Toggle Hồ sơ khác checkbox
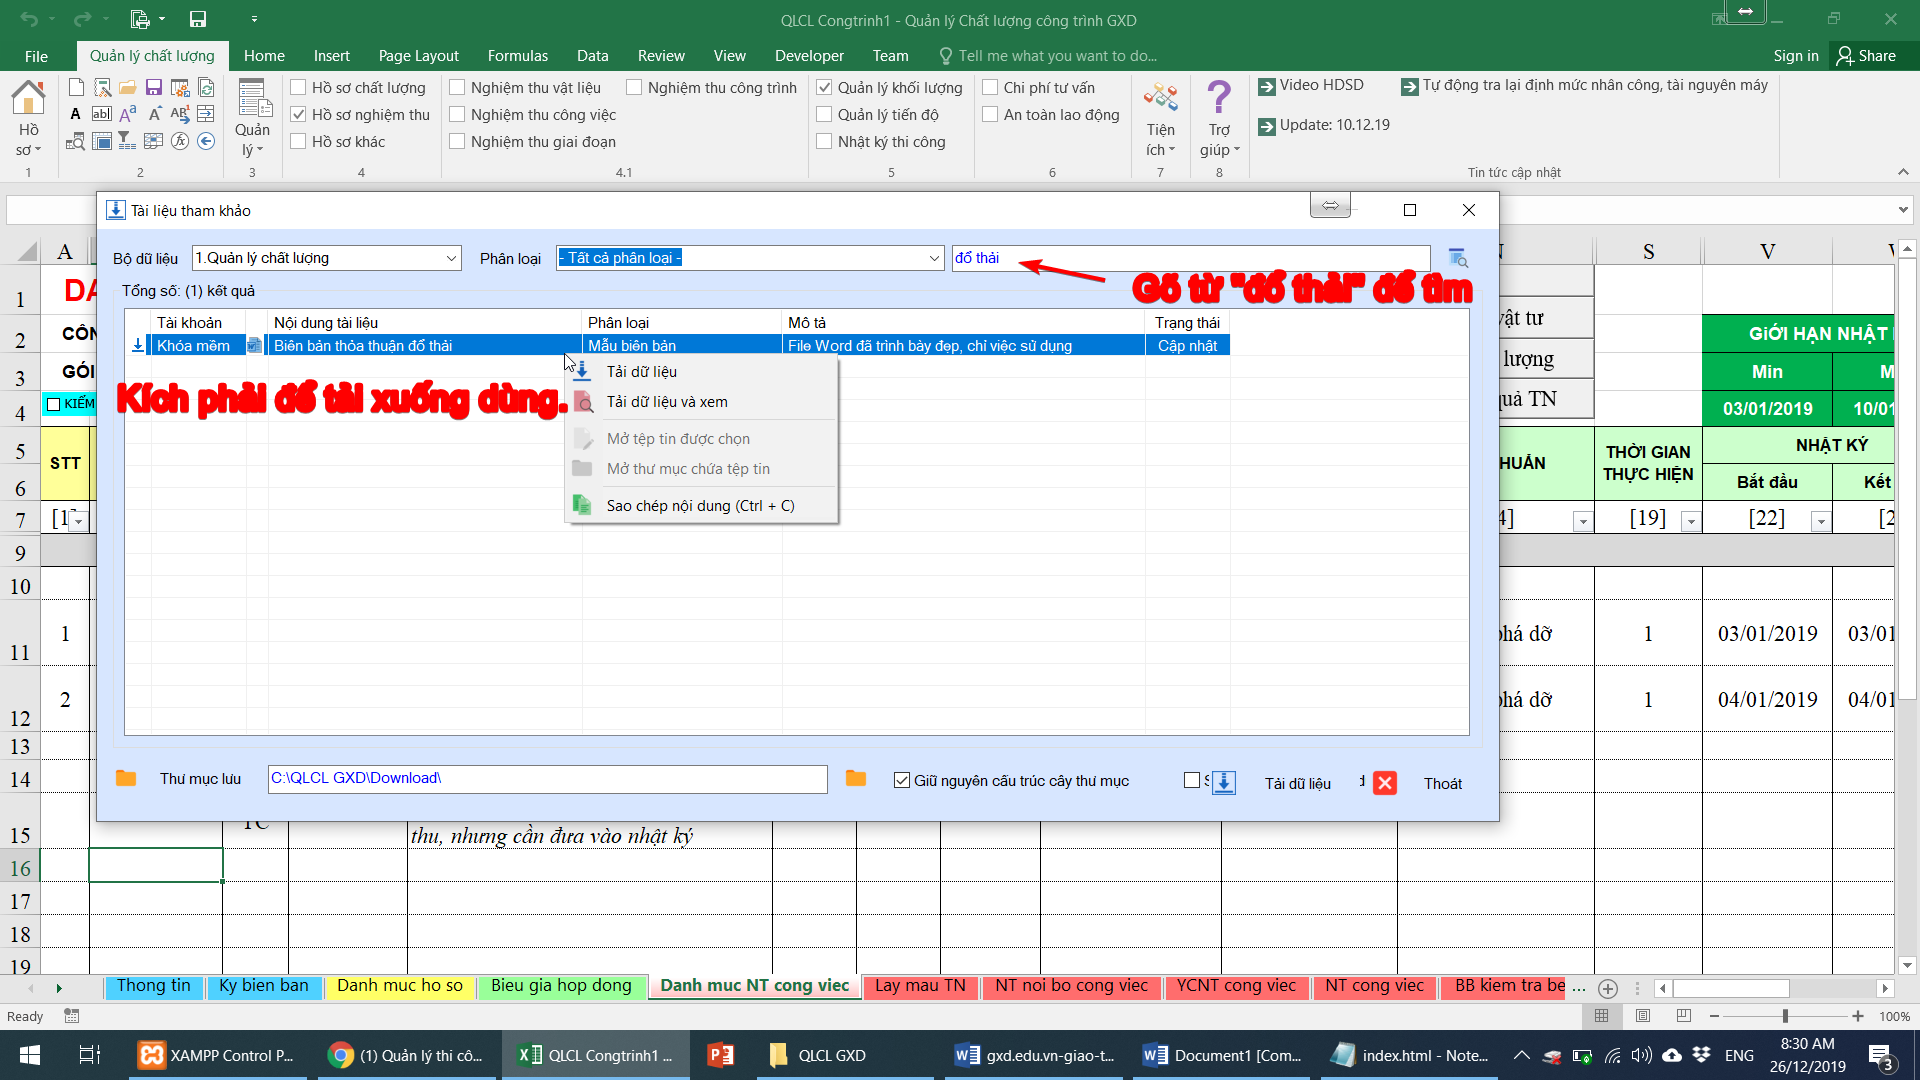The width and height of the screenshot is (1920, 1080). (x=298, y=141)
